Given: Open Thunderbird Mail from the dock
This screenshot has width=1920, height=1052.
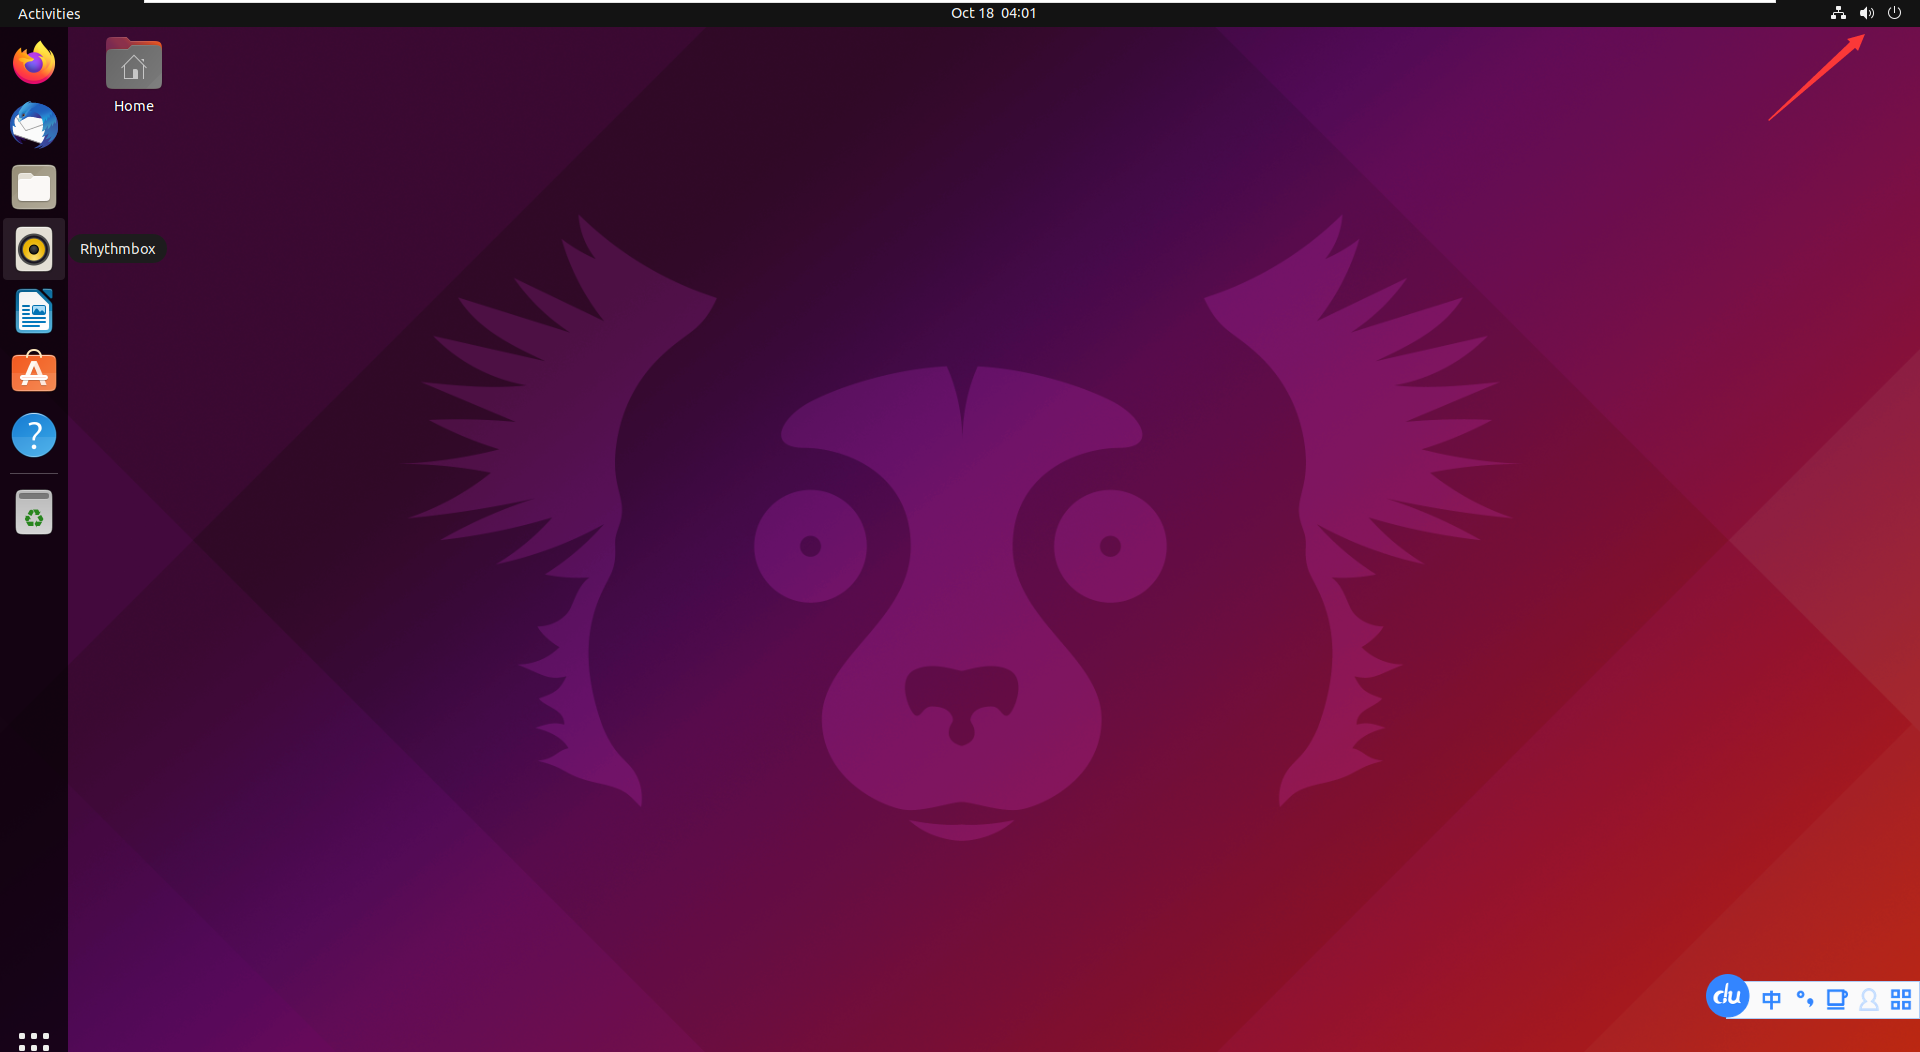Looking at the screenshot, I should [34, 125].
